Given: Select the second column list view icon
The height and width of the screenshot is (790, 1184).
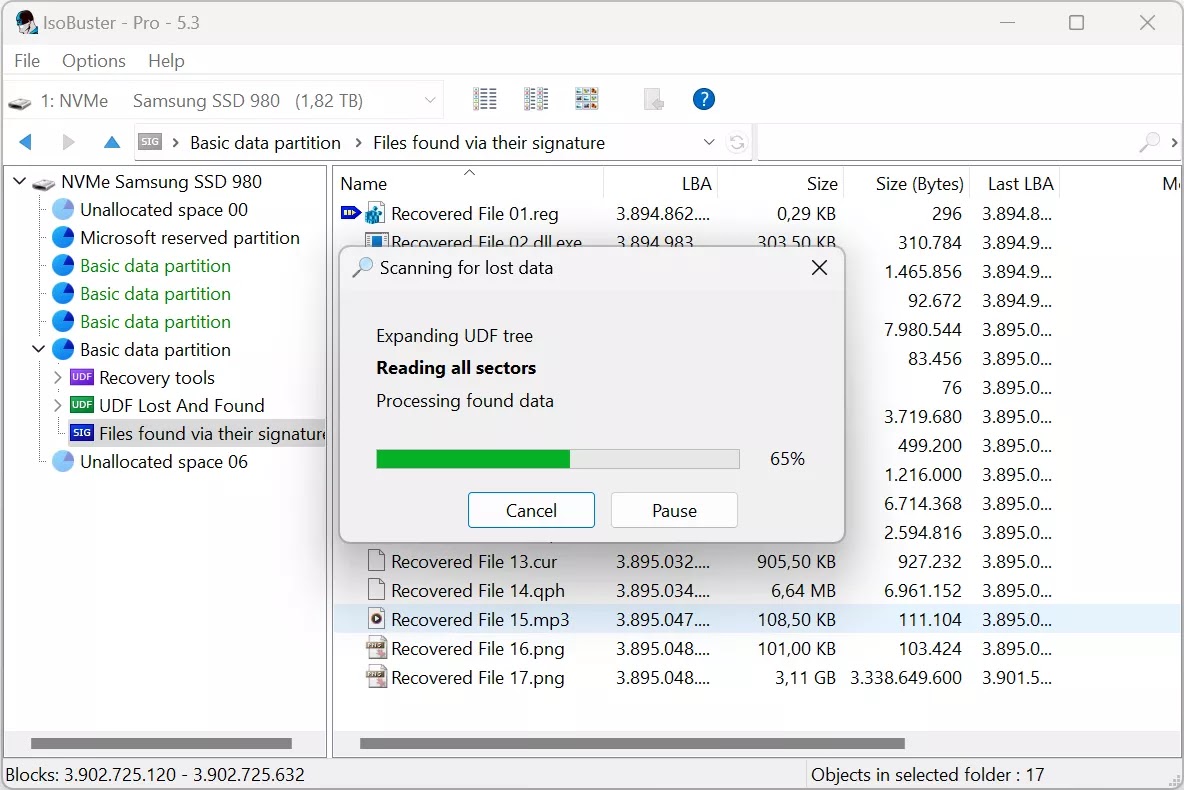Looking at the screenshot, I should [x=535, y=98].
